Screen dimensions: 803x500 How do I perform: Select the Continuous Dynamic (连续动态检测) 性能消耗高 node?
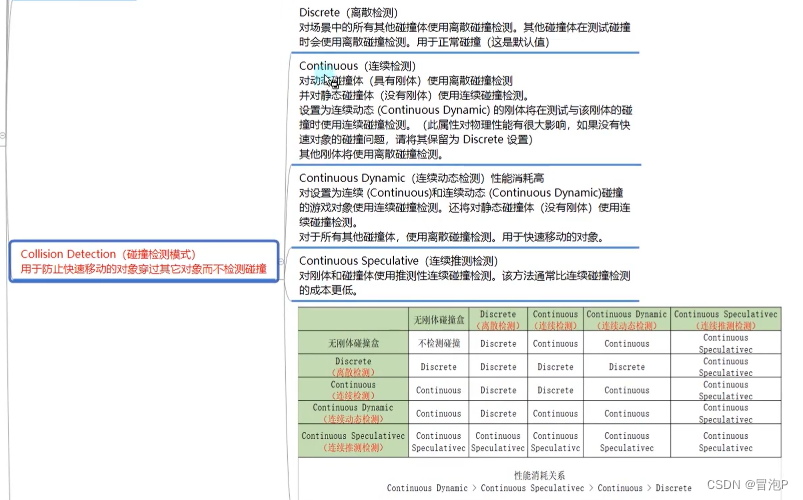(x=421, y=178)
